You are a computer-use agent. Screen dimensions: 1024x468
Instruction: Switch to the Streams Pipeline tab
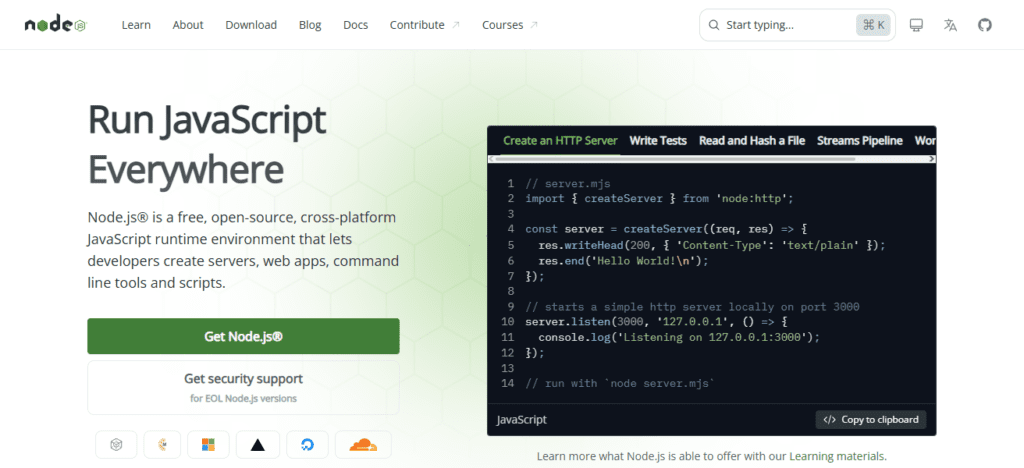coord(859,140)
